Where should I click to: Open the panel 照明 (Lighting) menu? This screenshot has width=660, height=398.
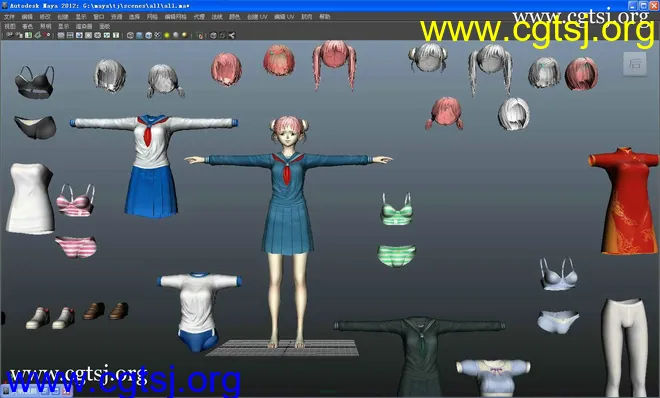point(45,26)
